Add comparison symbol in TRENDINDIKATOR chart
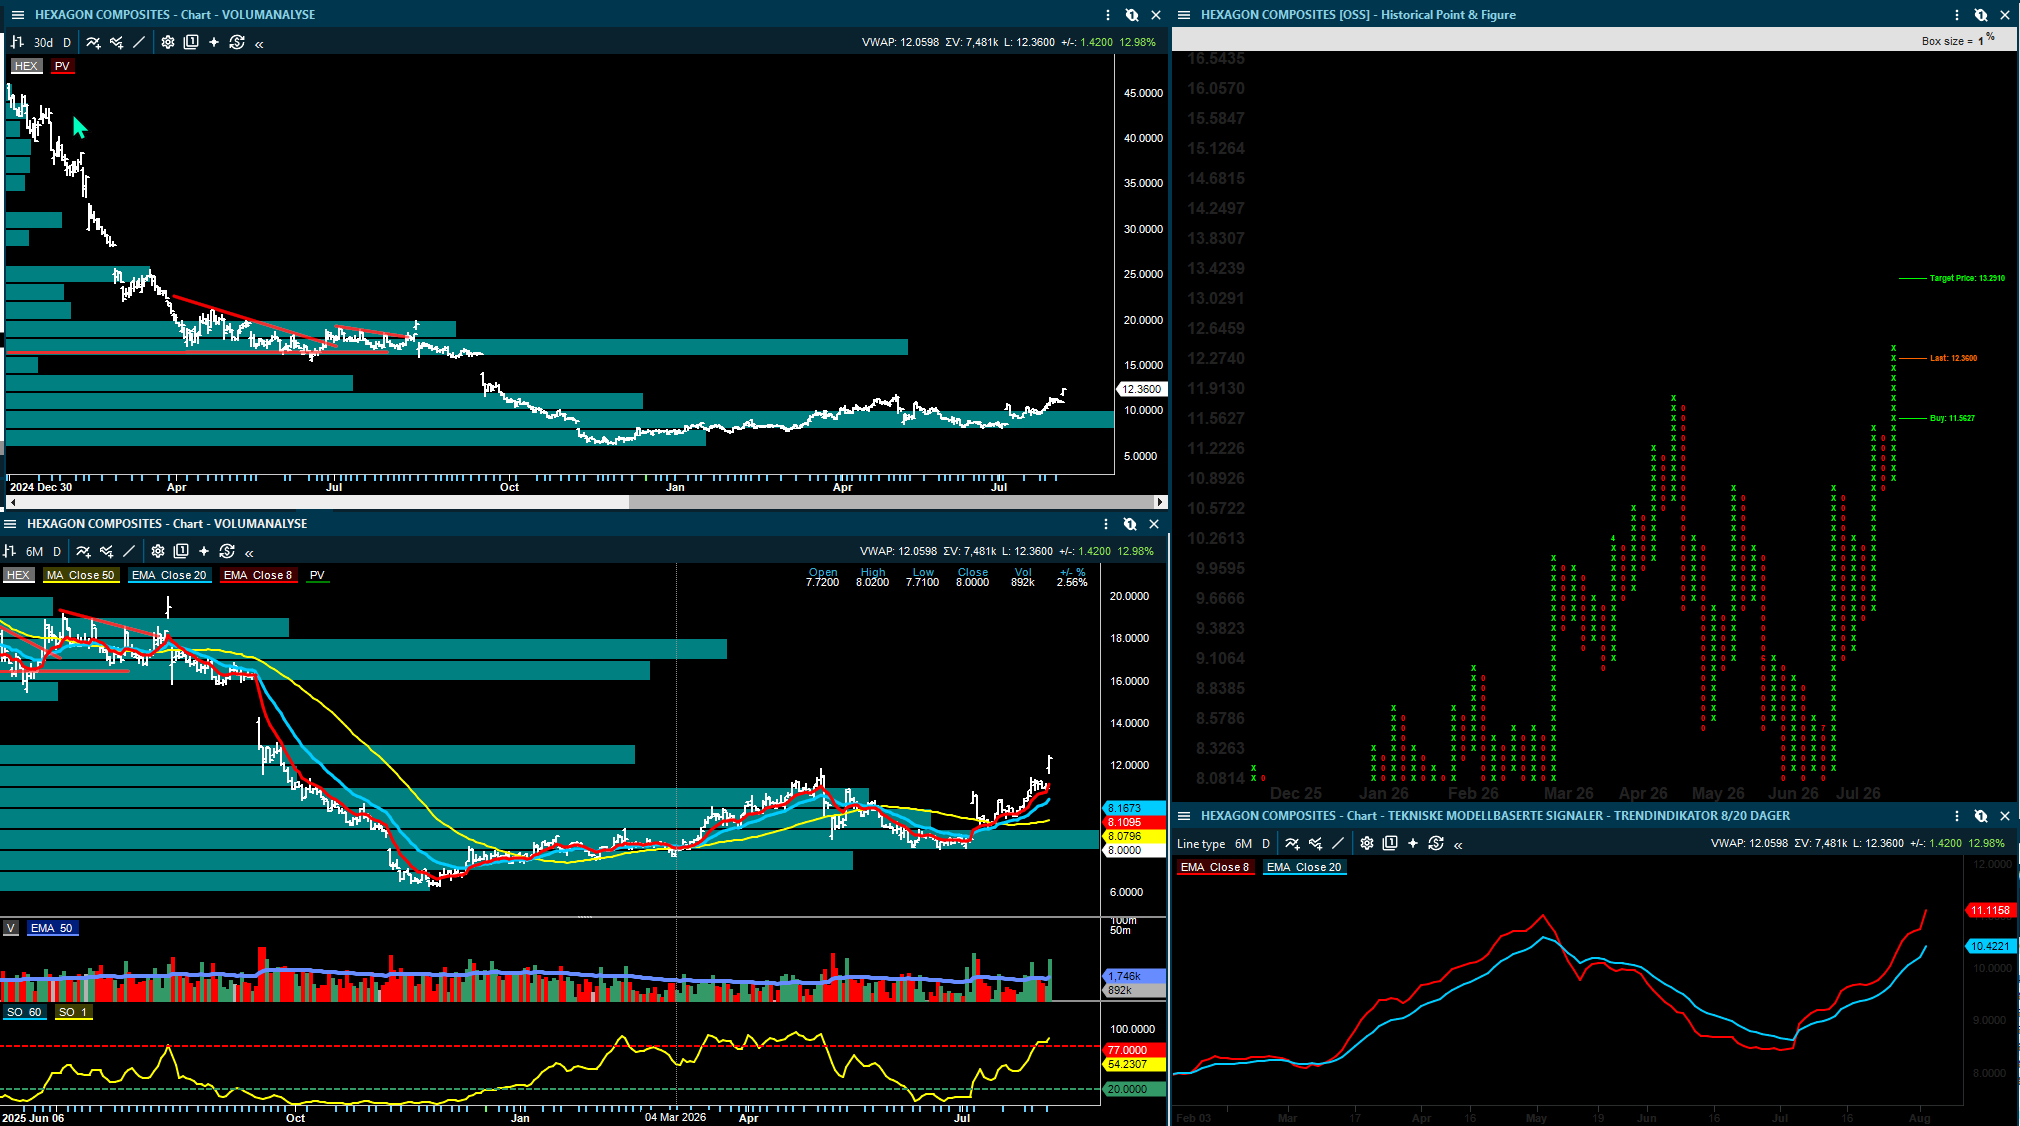Screen dimensions: 2020x1126 pos(1315,843)
